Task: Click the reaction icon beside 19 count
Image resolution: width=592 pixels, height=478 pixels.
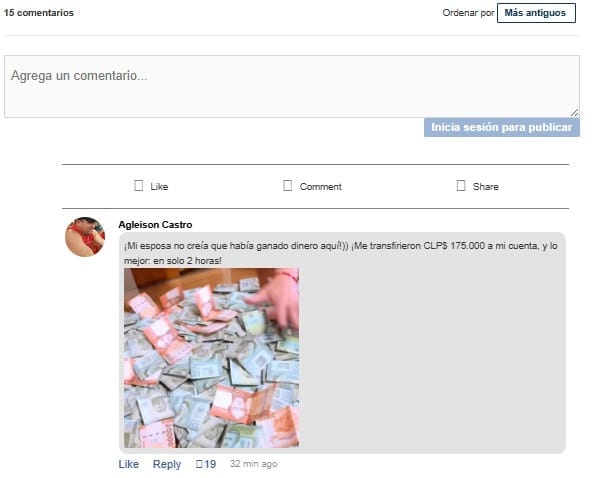Action: point(199,464)
